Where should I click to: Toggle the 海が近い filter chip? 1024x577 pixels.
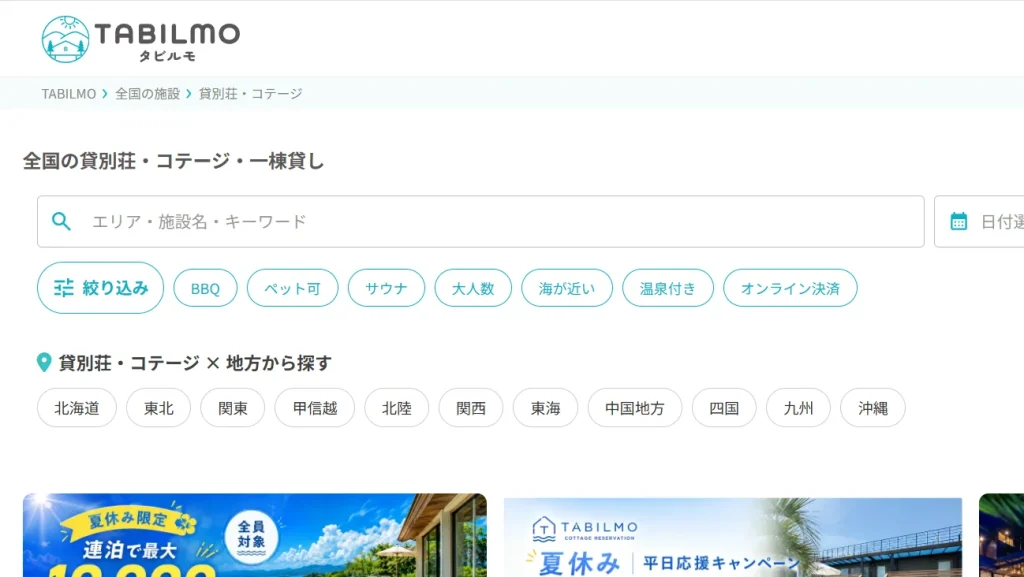567,288
